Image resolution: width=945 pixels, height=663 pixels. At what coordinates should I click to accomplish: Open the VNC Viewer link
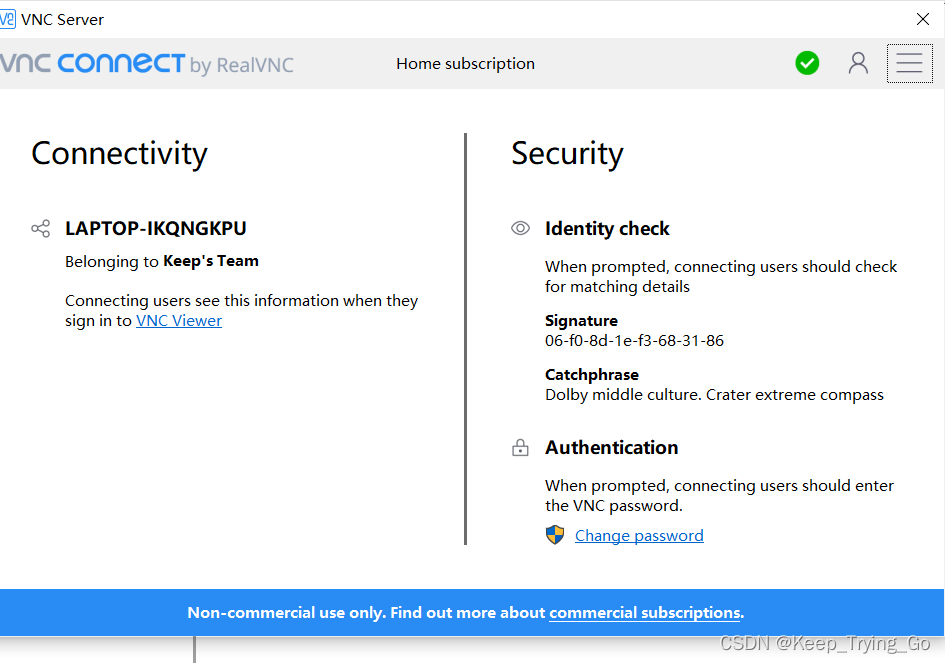pyautogui.click(x=178, y=320)
